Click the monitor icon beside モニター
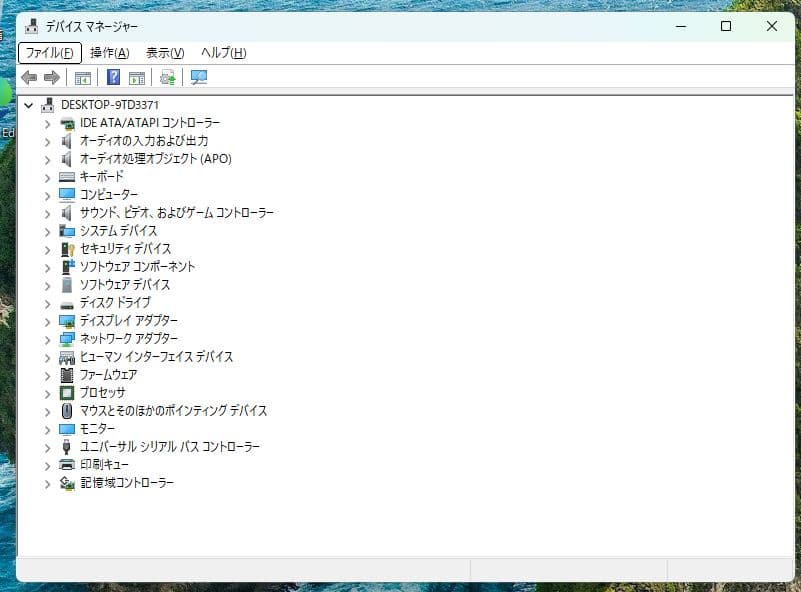 66,429
